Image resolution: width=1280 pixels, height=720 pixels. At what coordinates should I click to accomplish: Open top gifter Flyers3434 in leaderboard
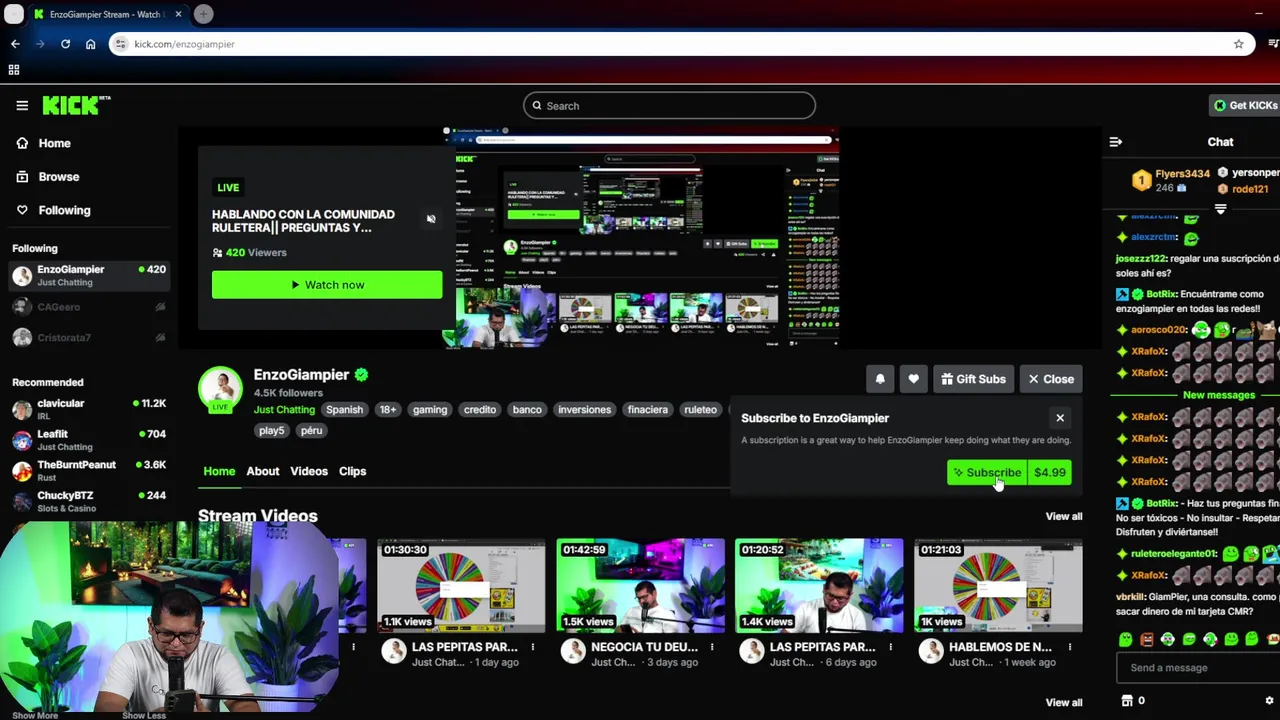pyautogui.click(x=1172, y=180)
